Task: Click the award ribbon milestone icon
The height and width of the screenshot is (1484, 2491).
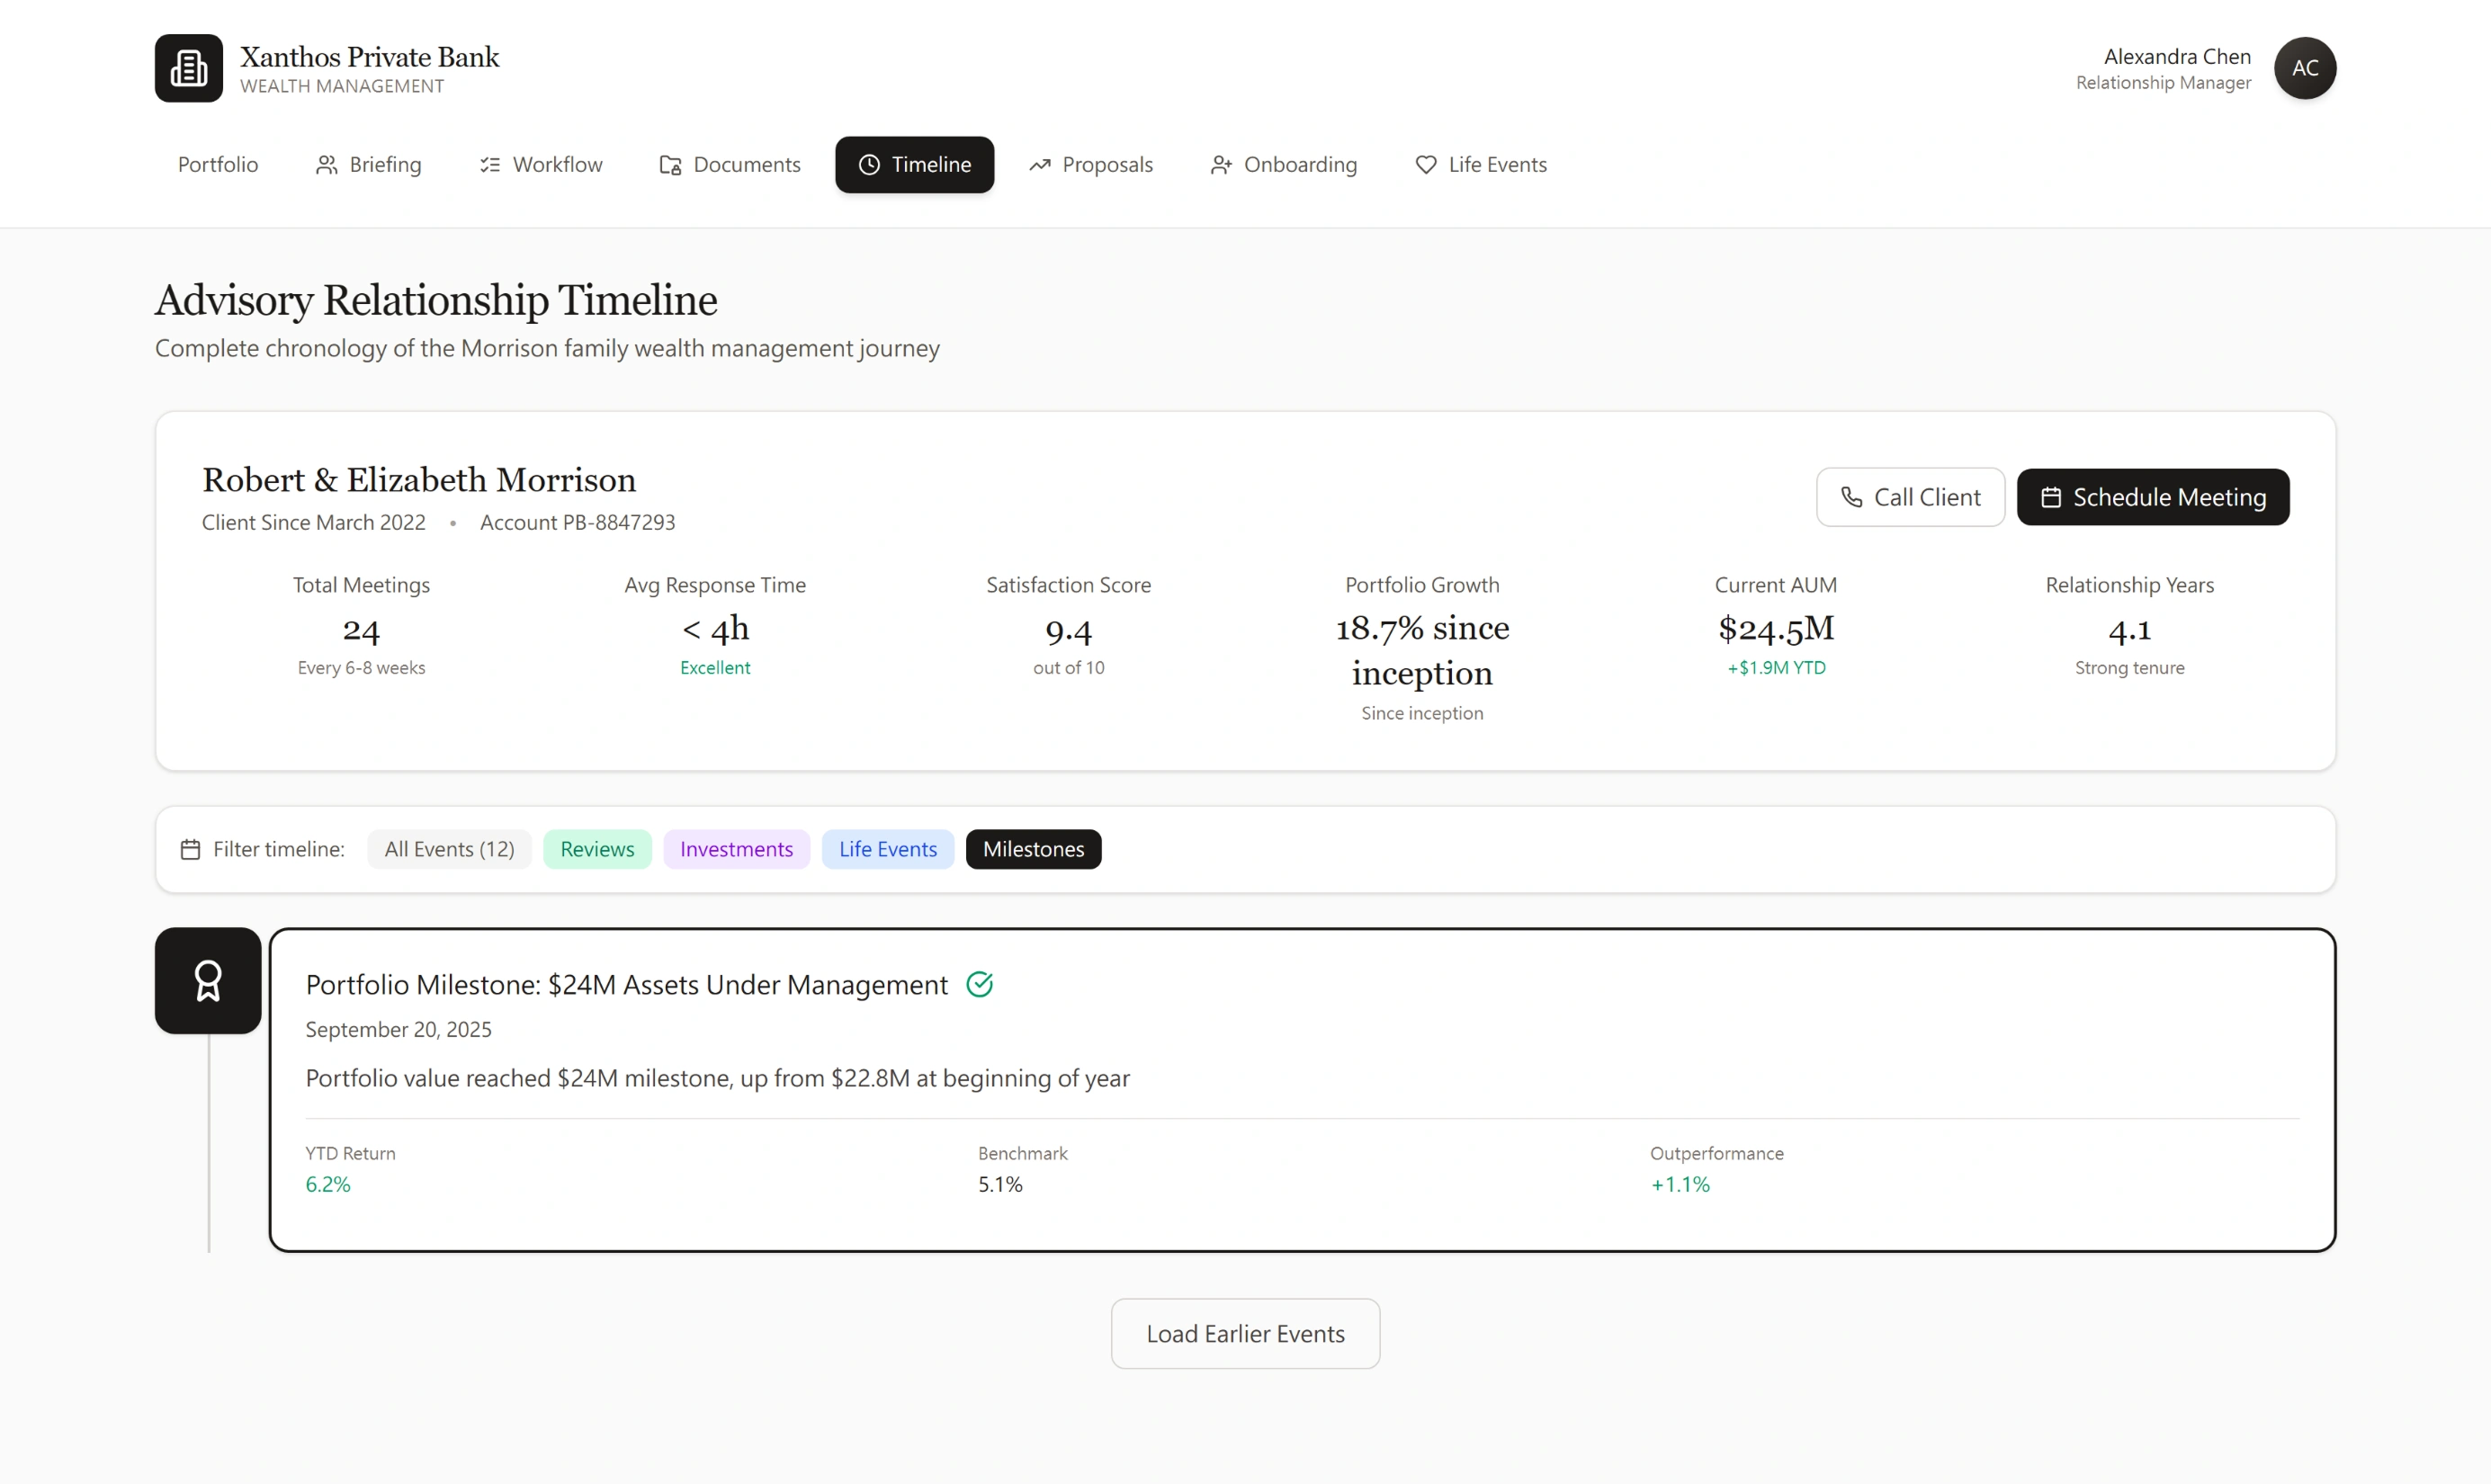Action: [207, 980]
